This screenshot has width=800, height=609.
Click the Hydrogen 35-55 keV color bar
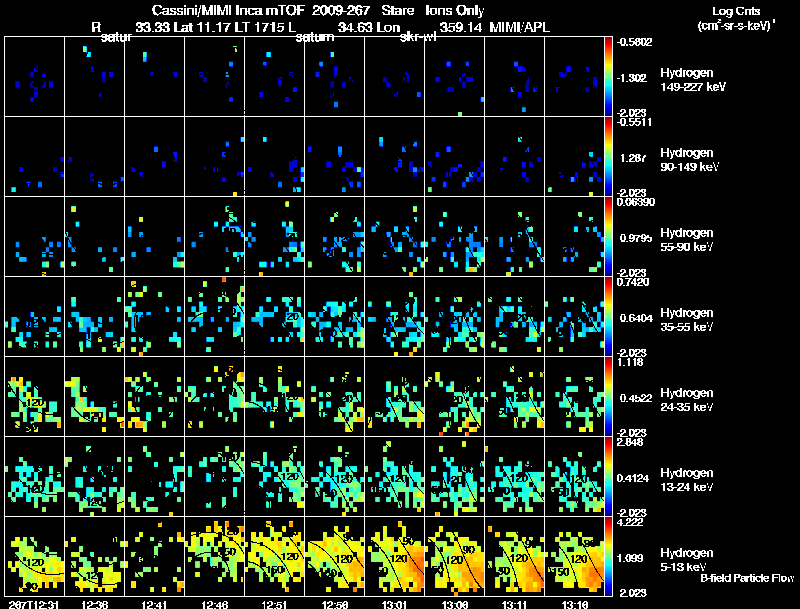pyautogui.click(x=608, y=316)
